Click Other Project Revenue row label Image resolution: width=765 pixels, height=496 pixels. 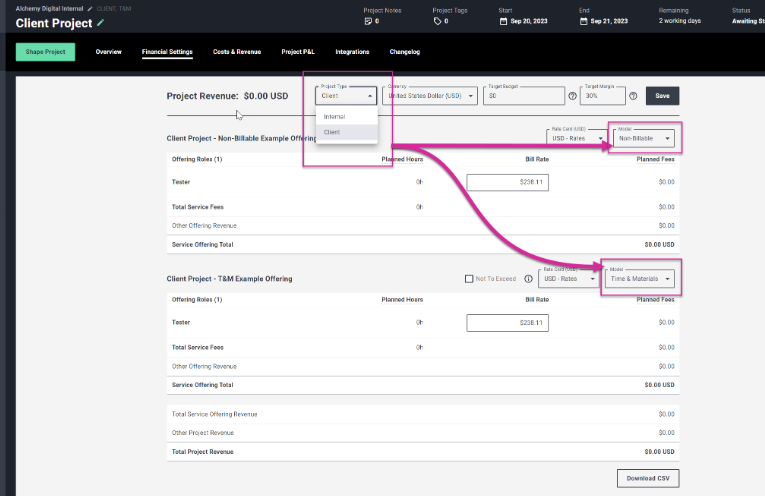click(x=202, y=433)
